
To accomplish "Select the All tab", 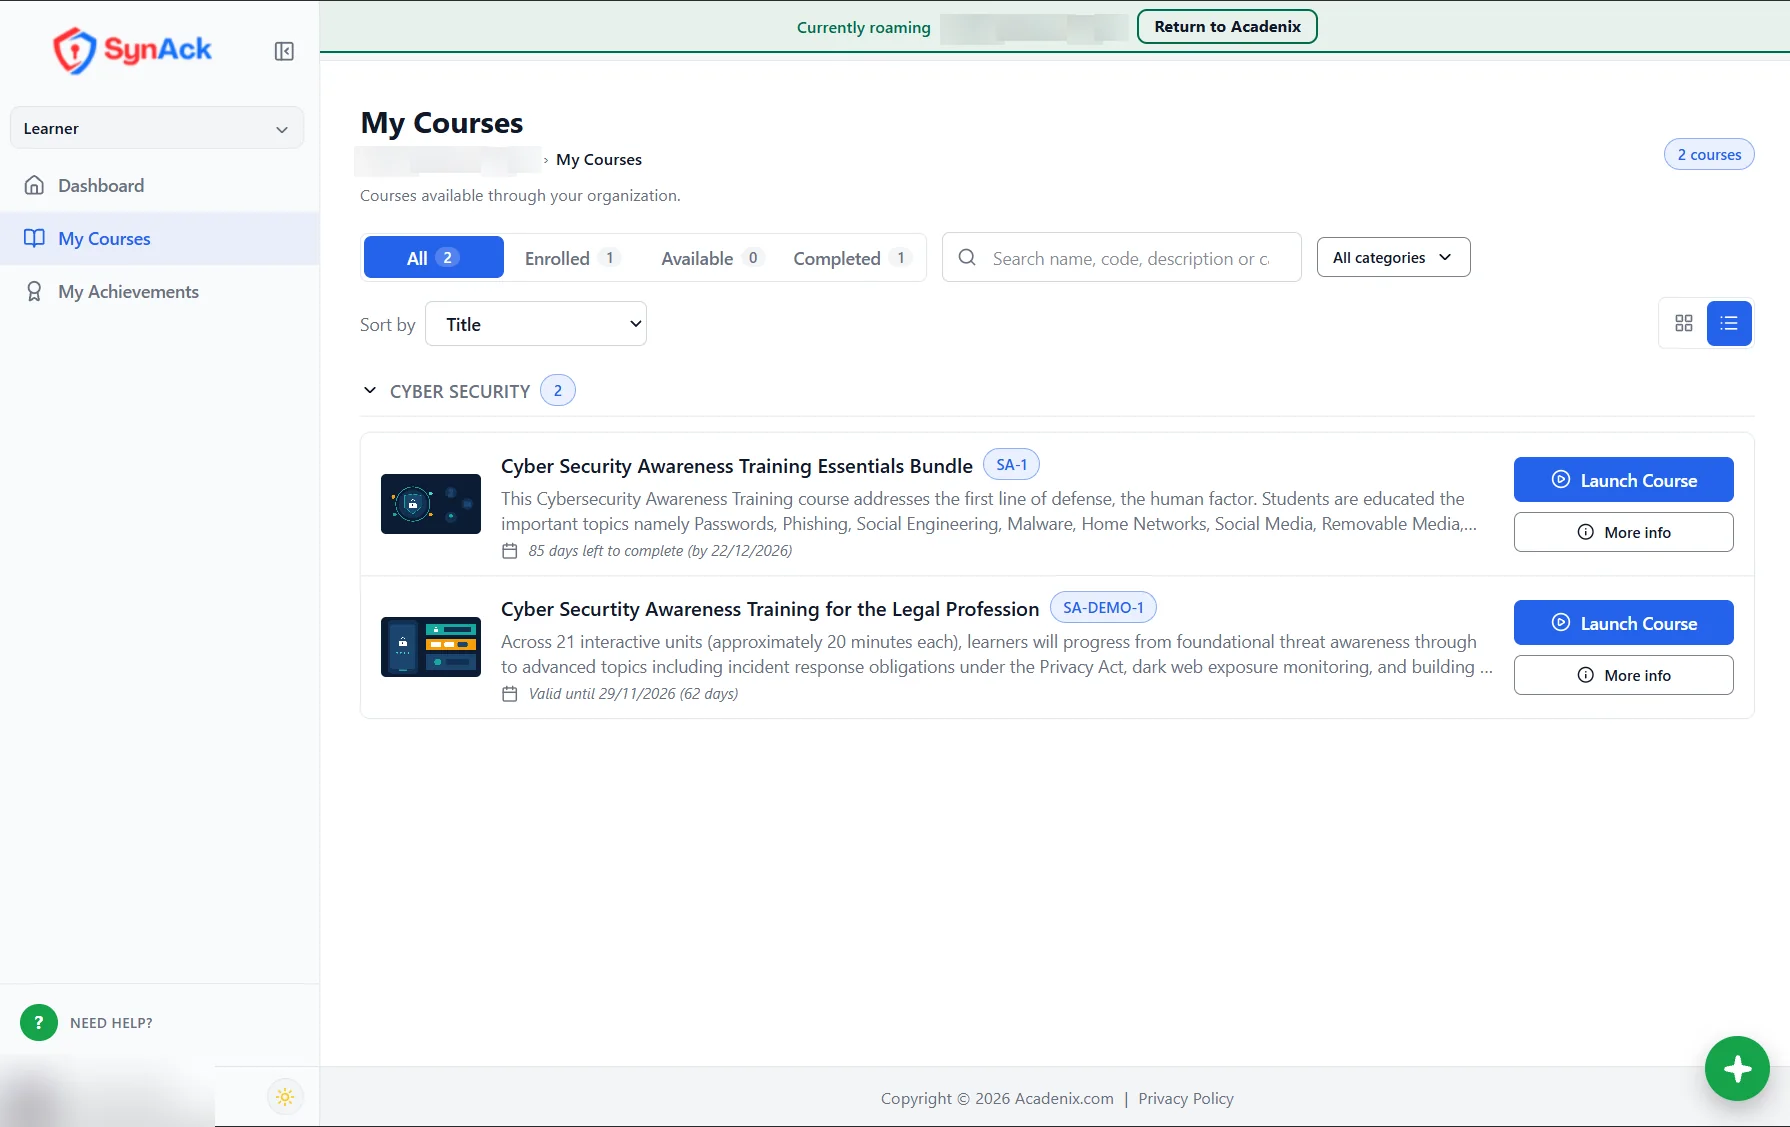I will point(433,258).
